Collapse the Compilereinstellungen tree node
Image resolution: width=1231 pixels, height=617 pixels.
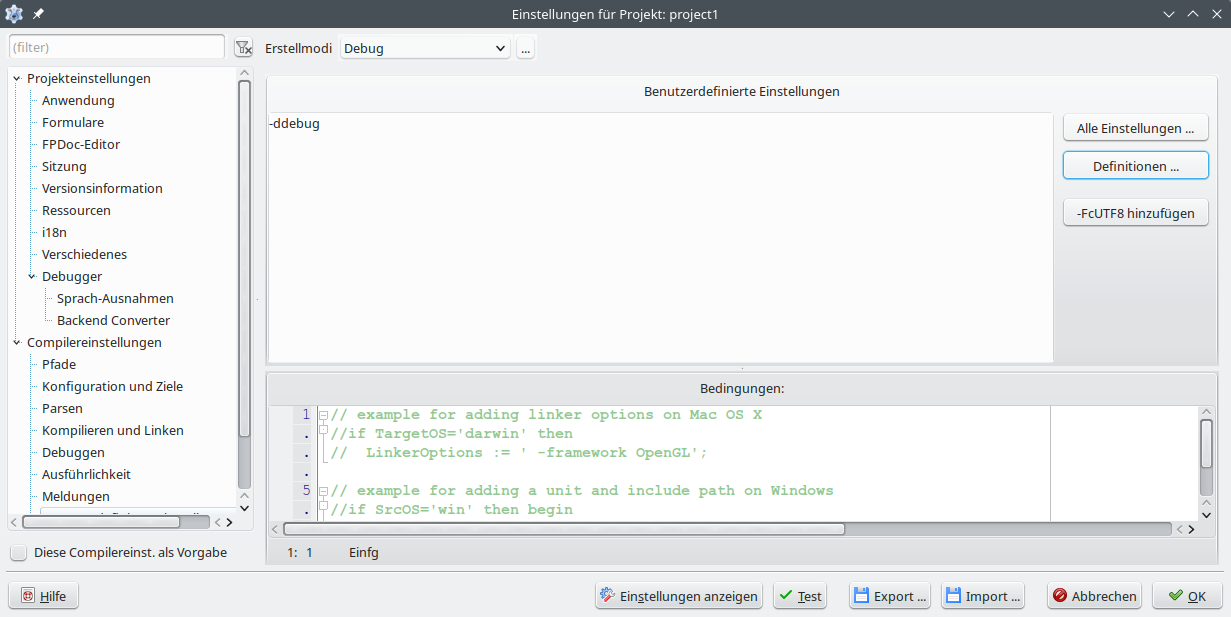(17, 342)
